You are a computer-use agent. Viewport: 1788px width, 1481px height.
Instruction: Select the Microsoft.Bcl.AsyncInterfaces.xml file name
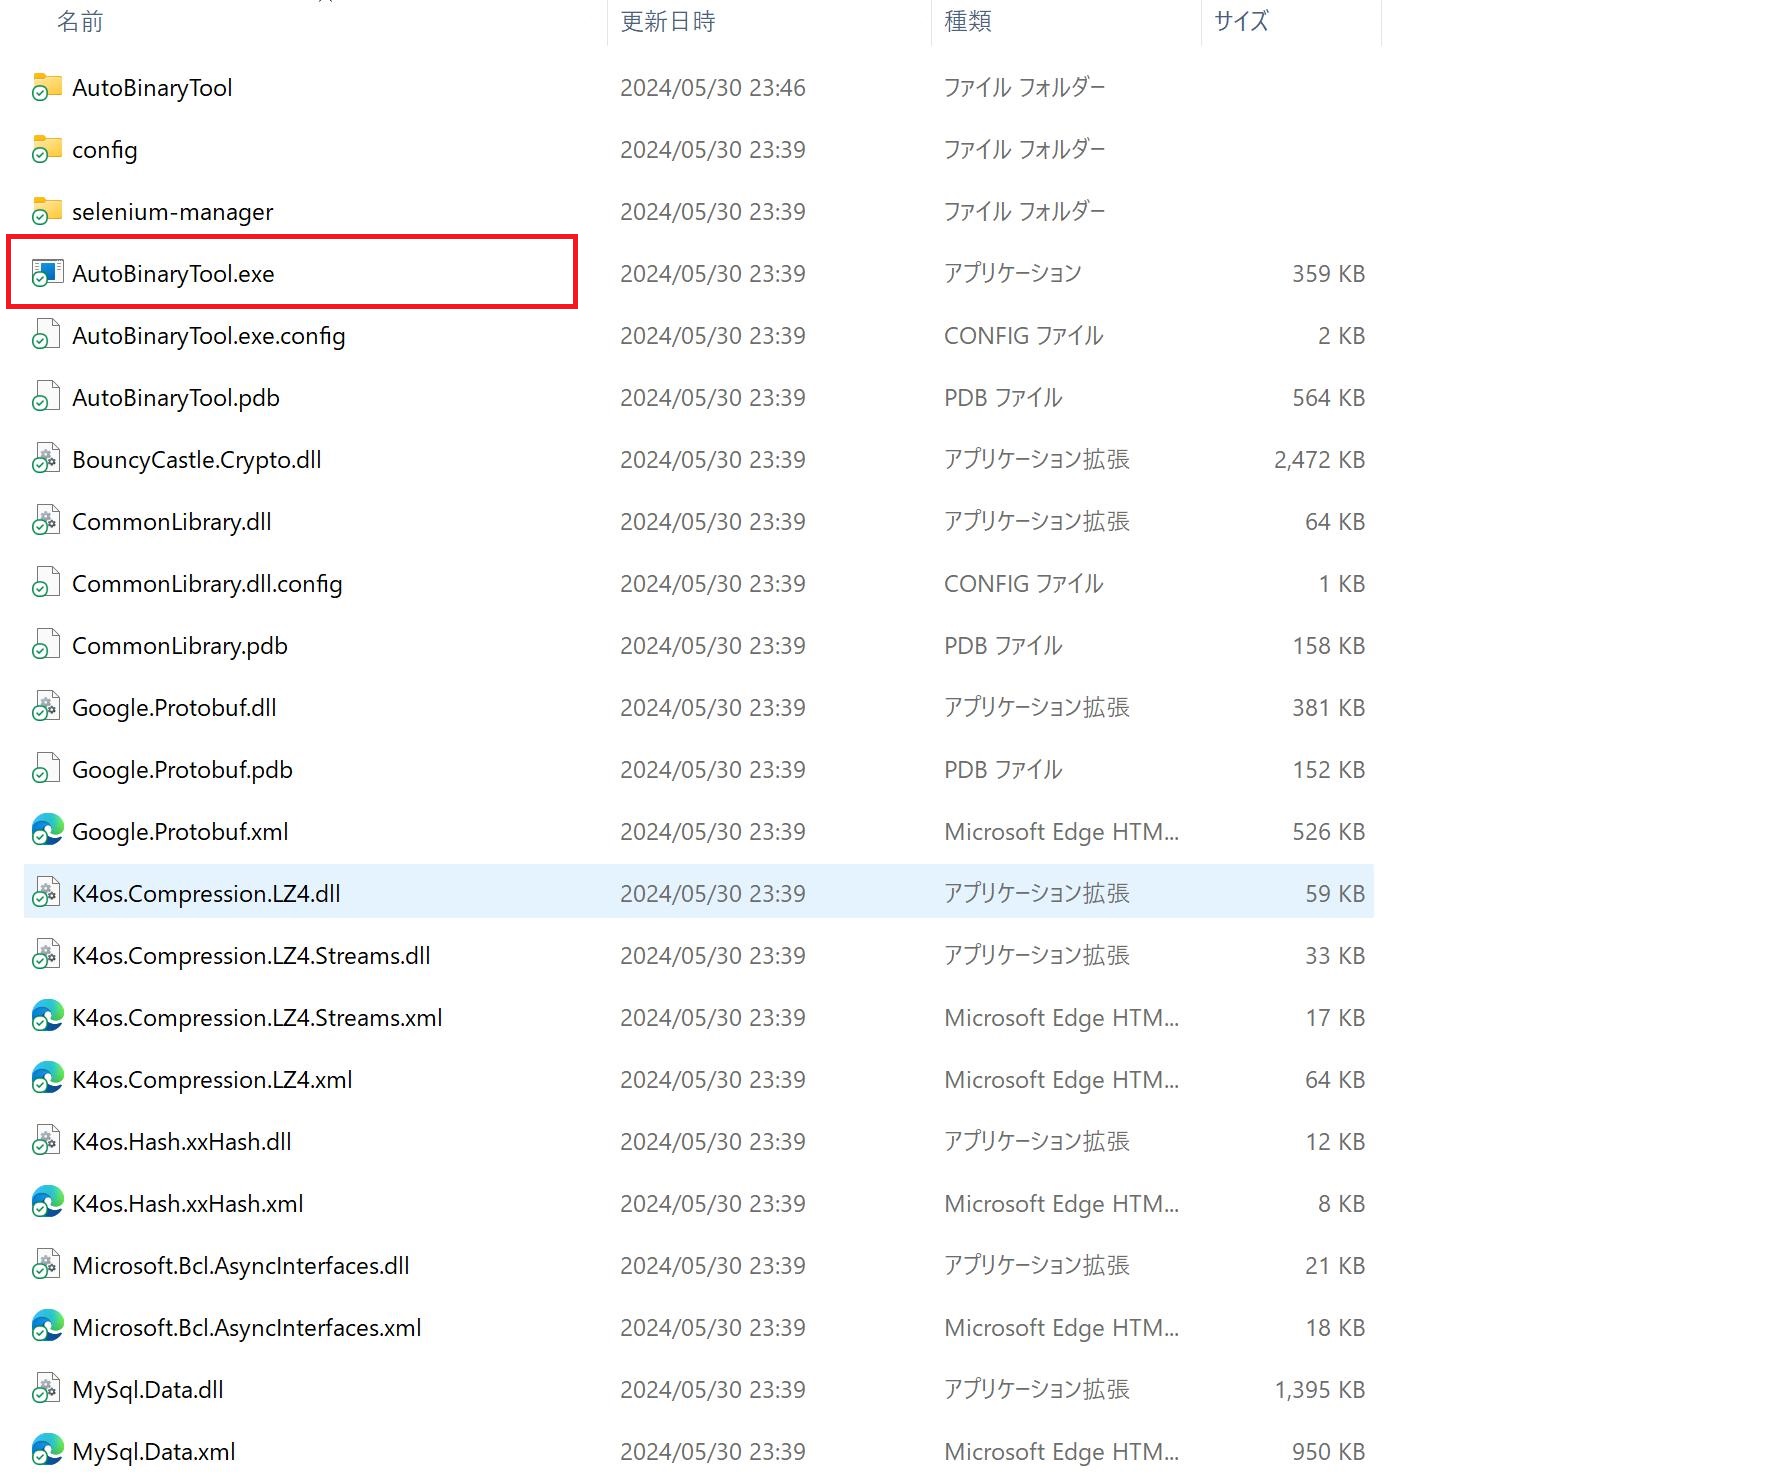pos(247,1328)
